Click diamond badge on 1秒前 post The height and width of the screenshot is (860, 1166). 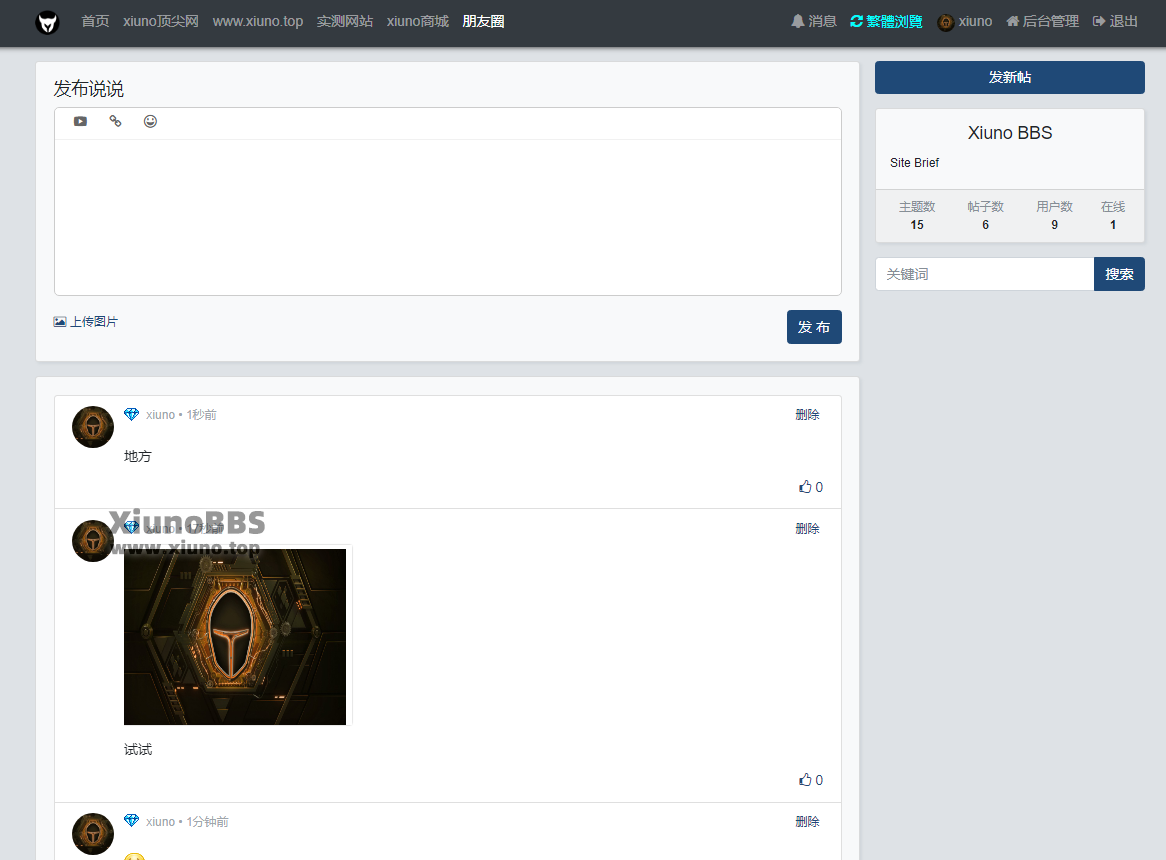132,414
